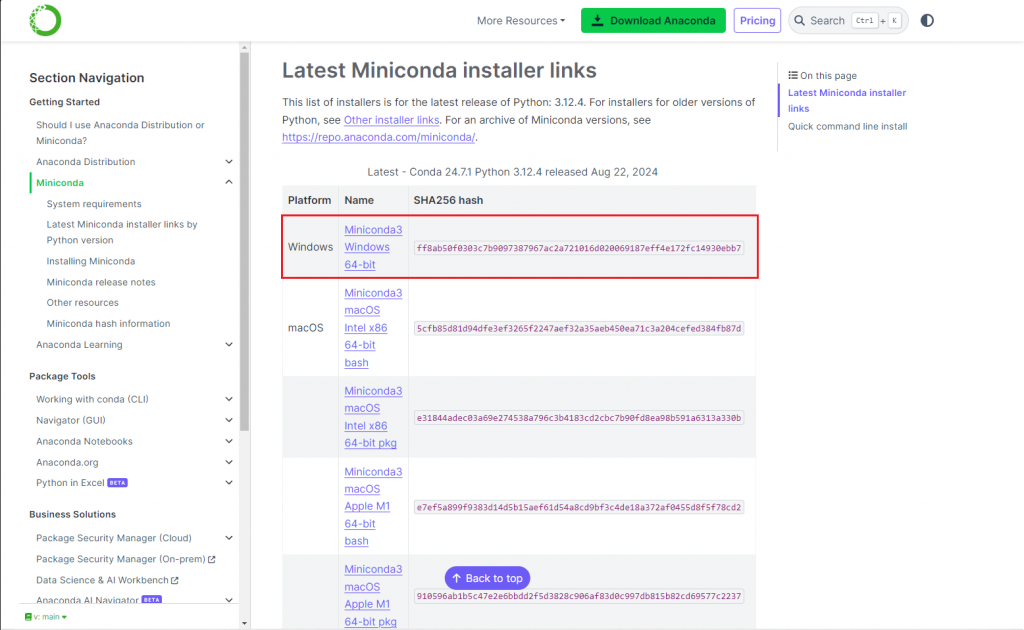Click the sidebar scrollbar down arrow
The height and width of the screenshot is (630, 1024).
244,623
